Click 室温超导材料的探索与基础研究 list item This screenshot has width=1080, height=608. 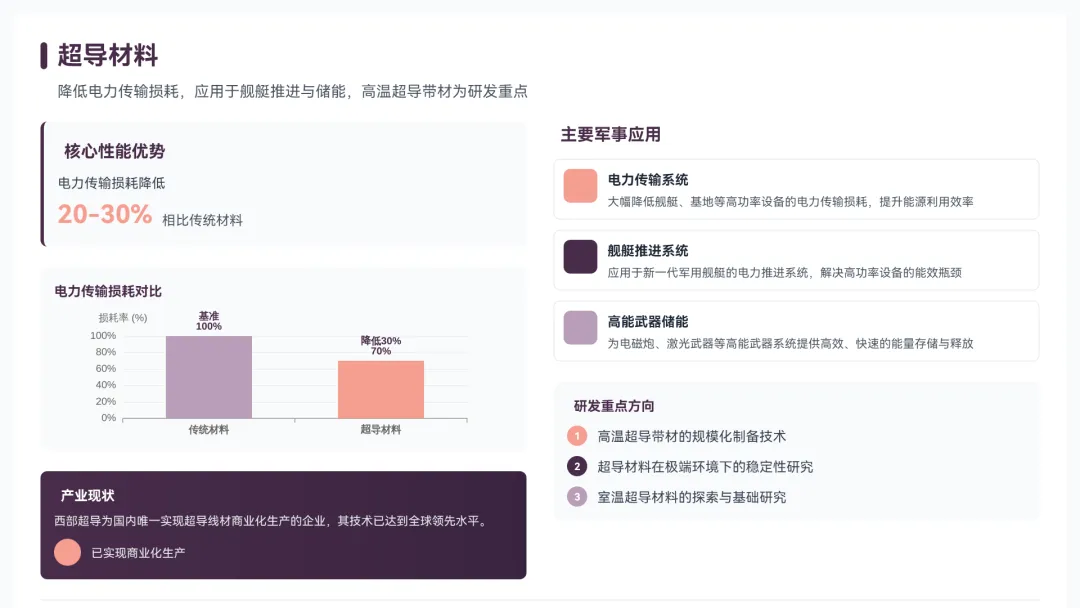click(692, 497)
